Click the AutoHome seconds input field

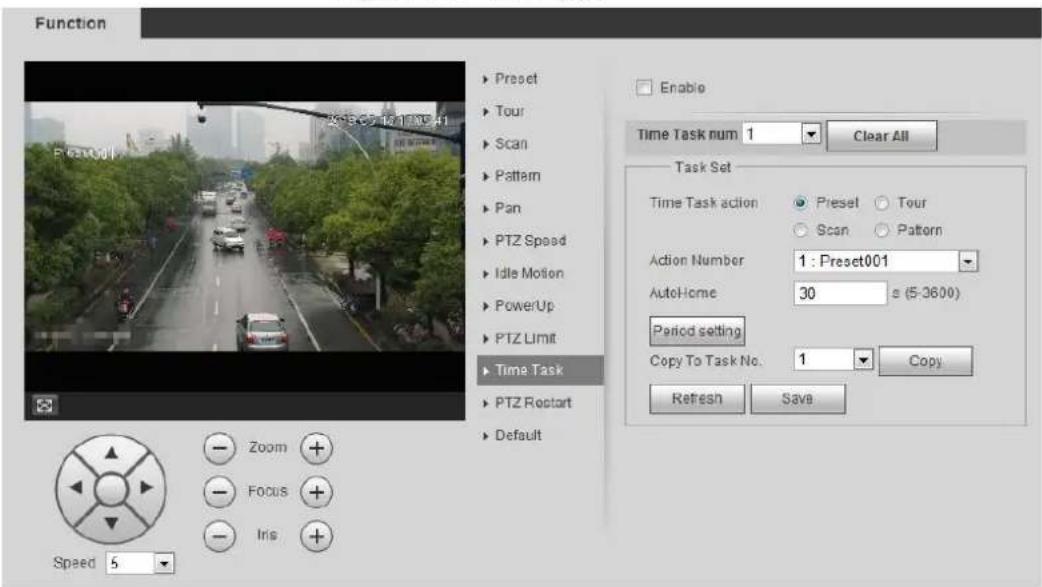coord(840,293)
